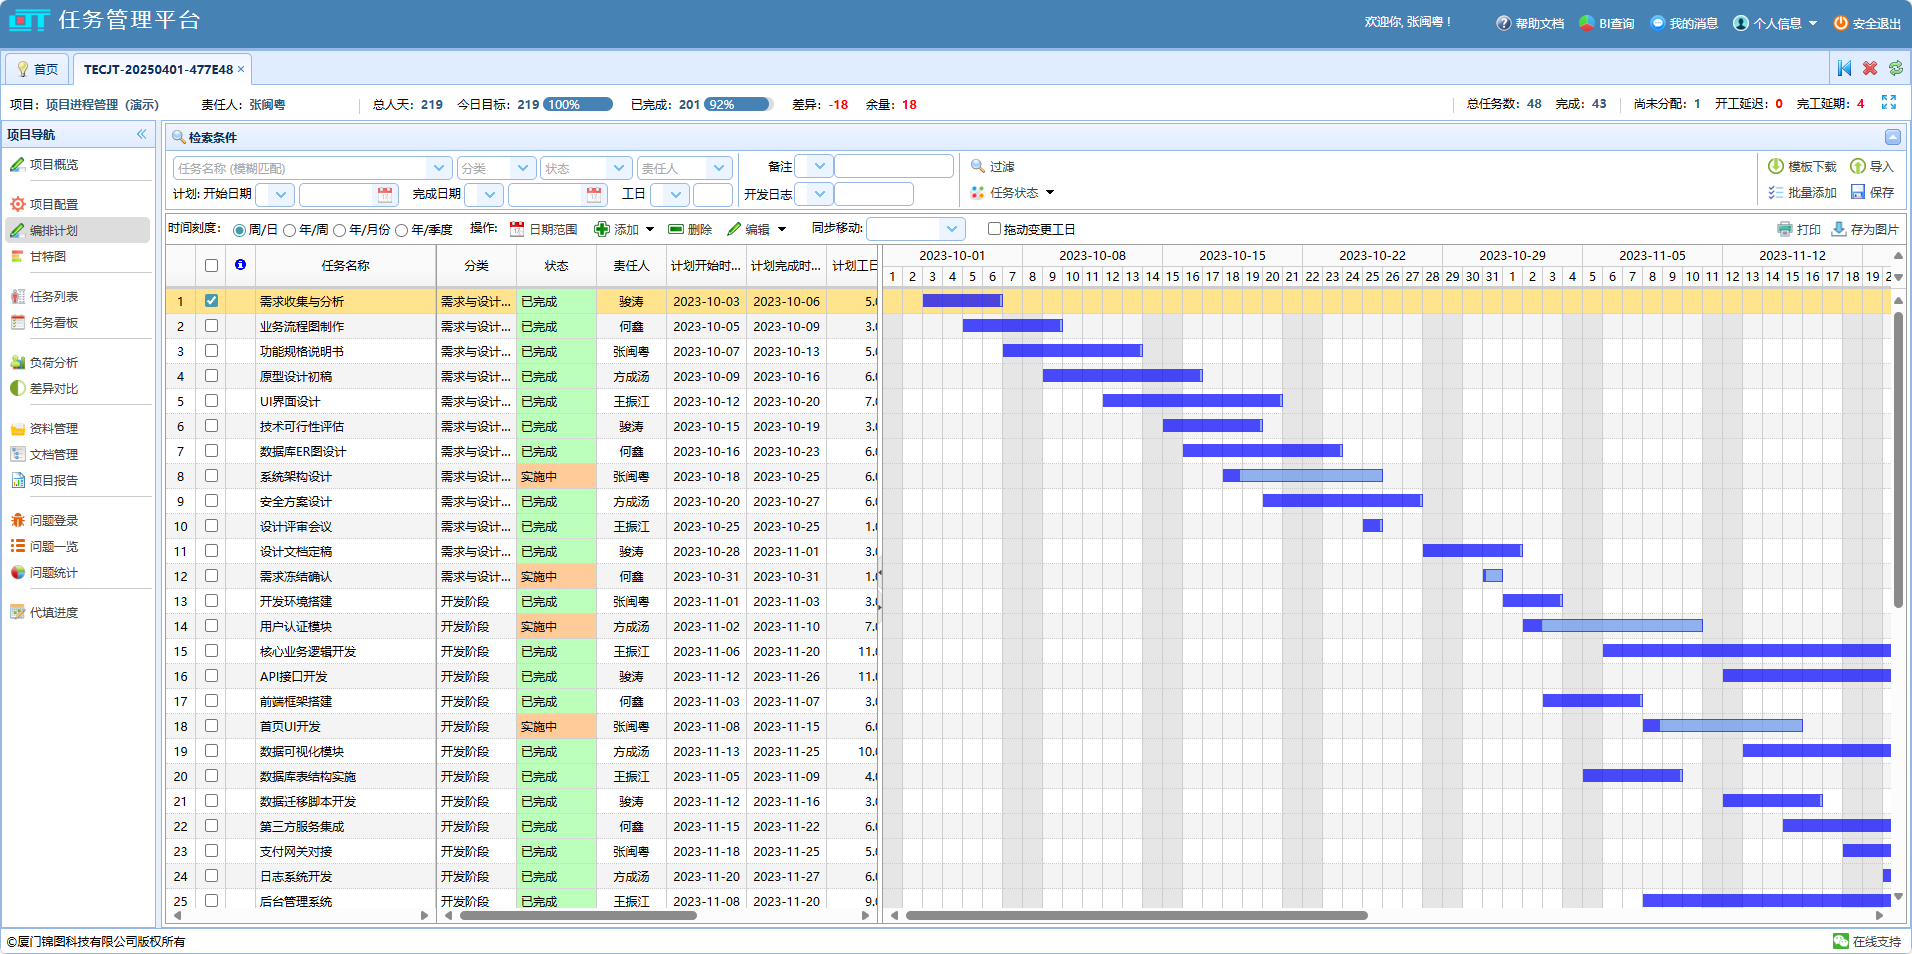
Task: Click 存为图片 export icon
Action: 1839,229
